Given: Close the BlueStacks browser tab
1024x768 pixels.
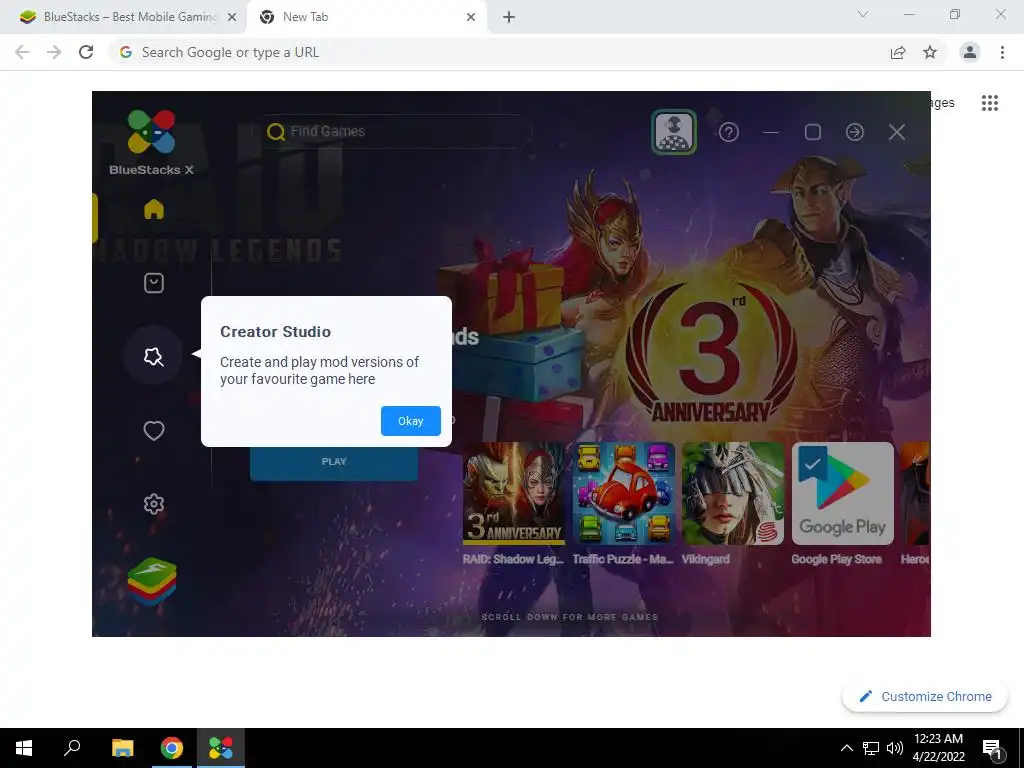Looking at the screenshot, I should click(x=232, y=17).
